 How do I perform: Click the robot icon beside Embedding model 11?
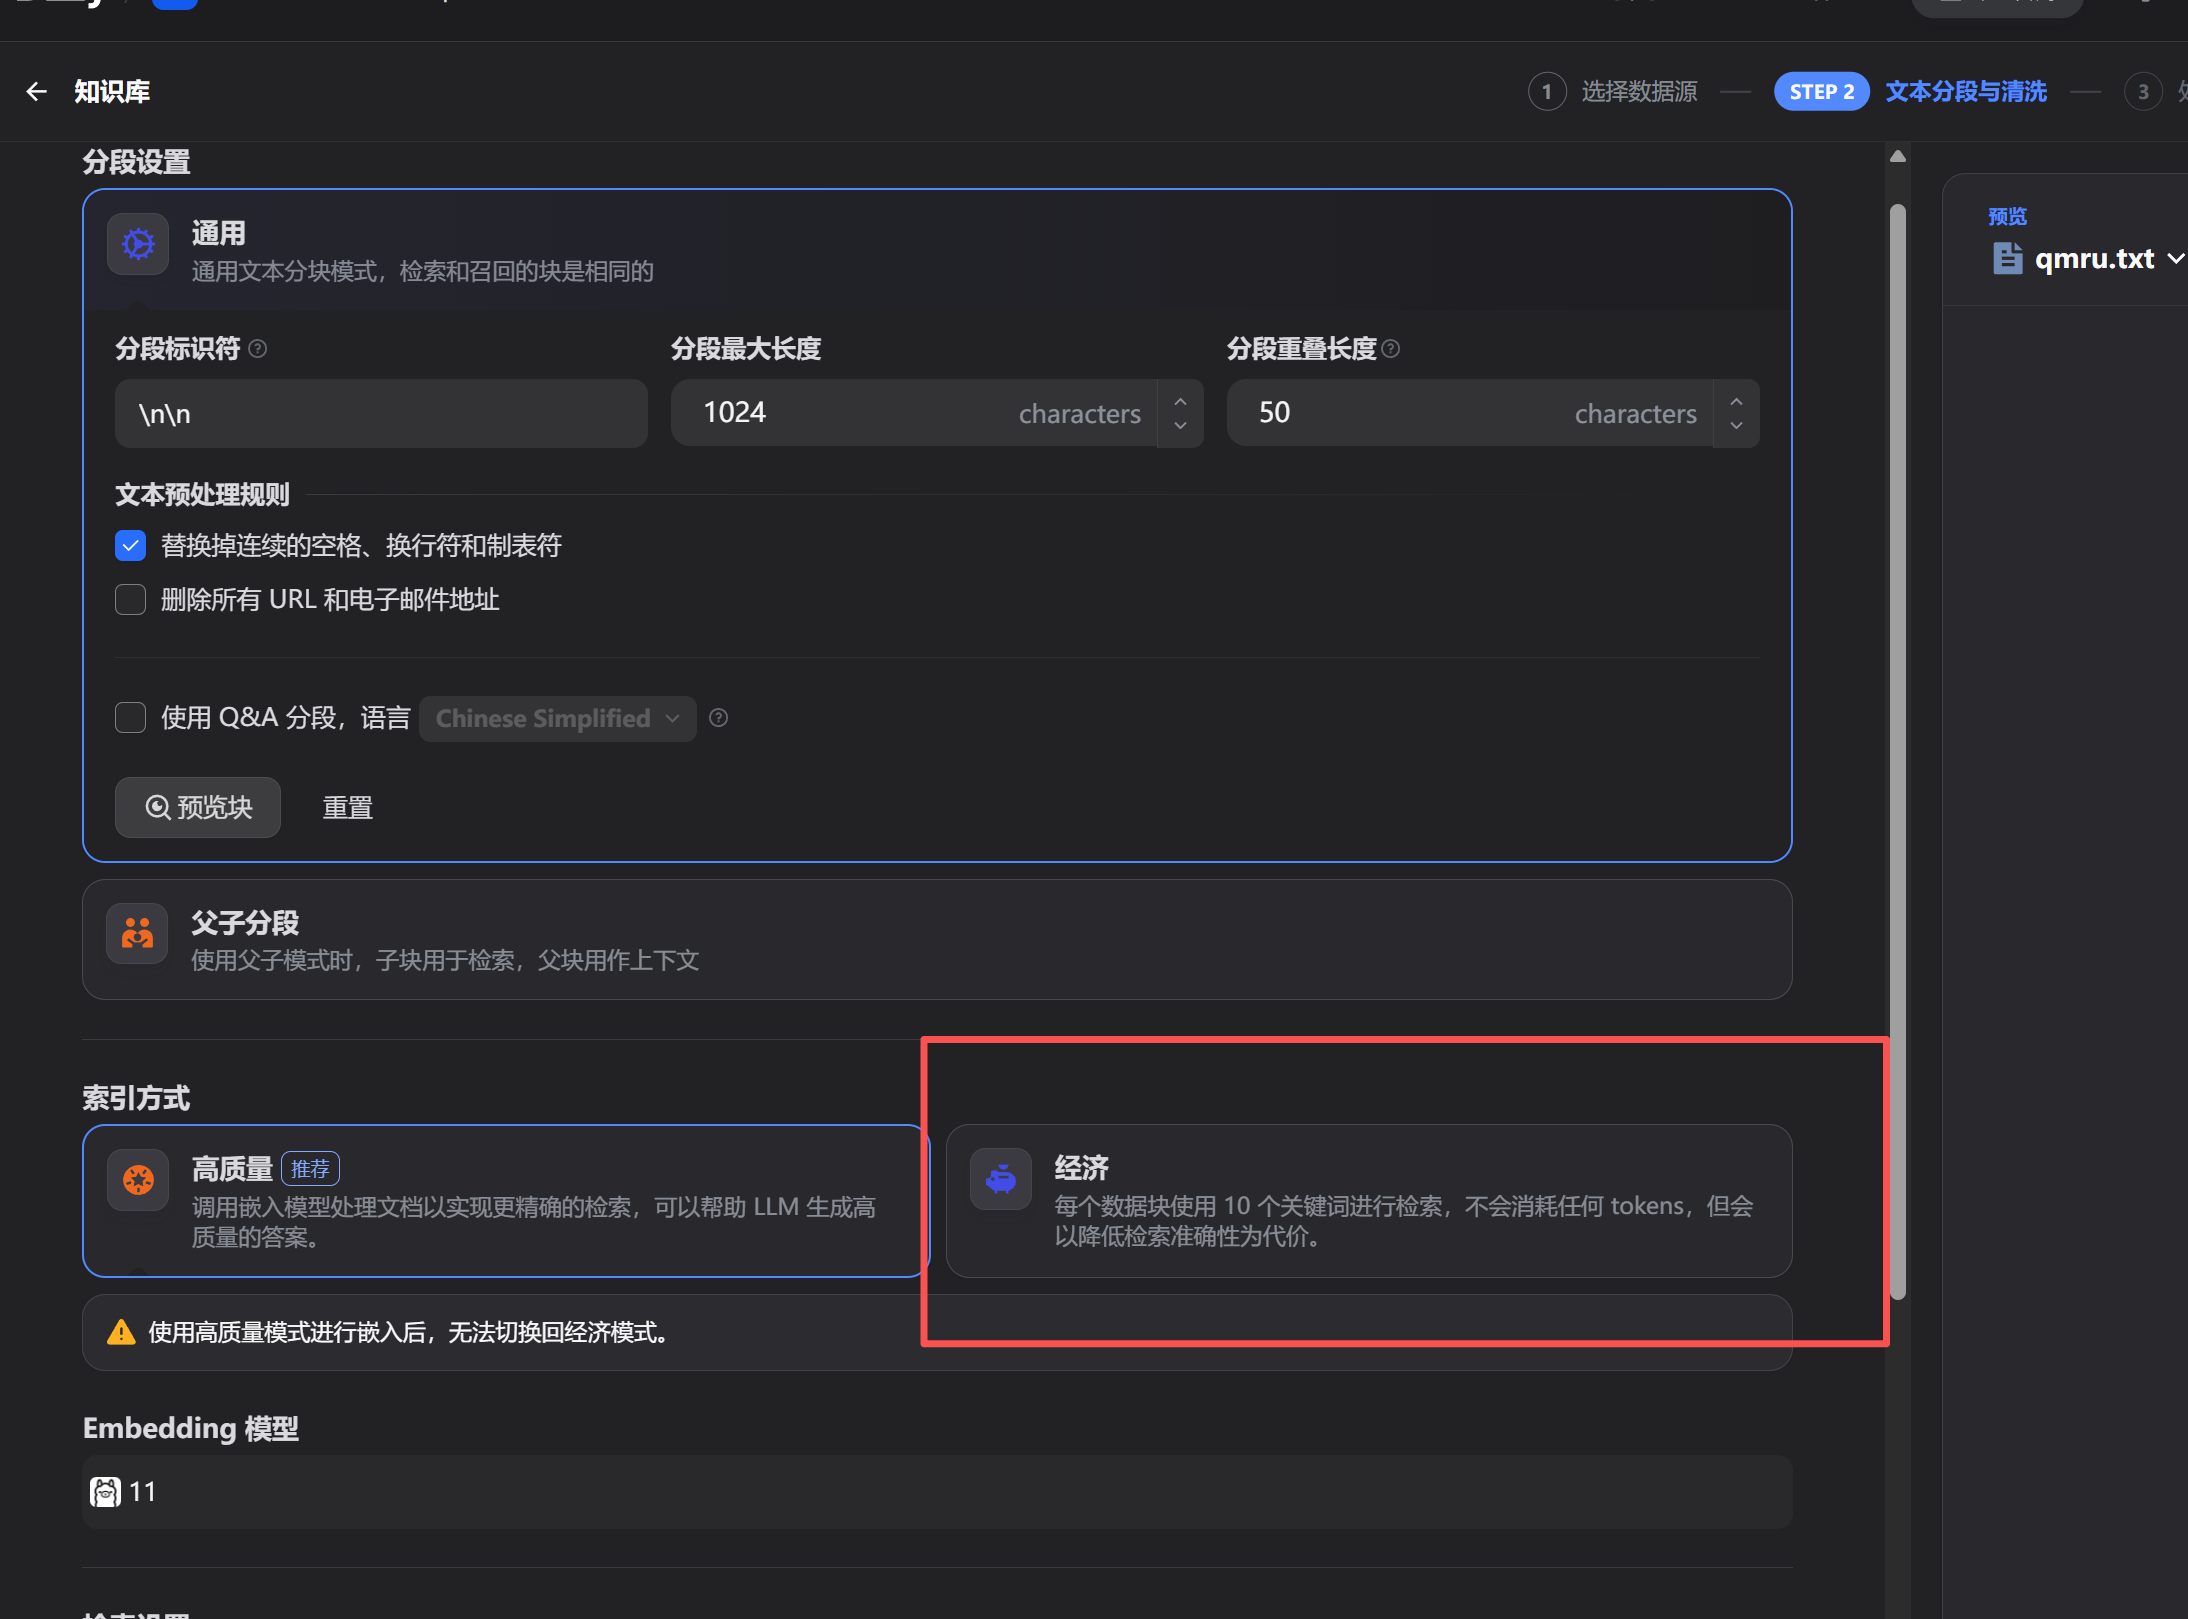coord(106,1491)
